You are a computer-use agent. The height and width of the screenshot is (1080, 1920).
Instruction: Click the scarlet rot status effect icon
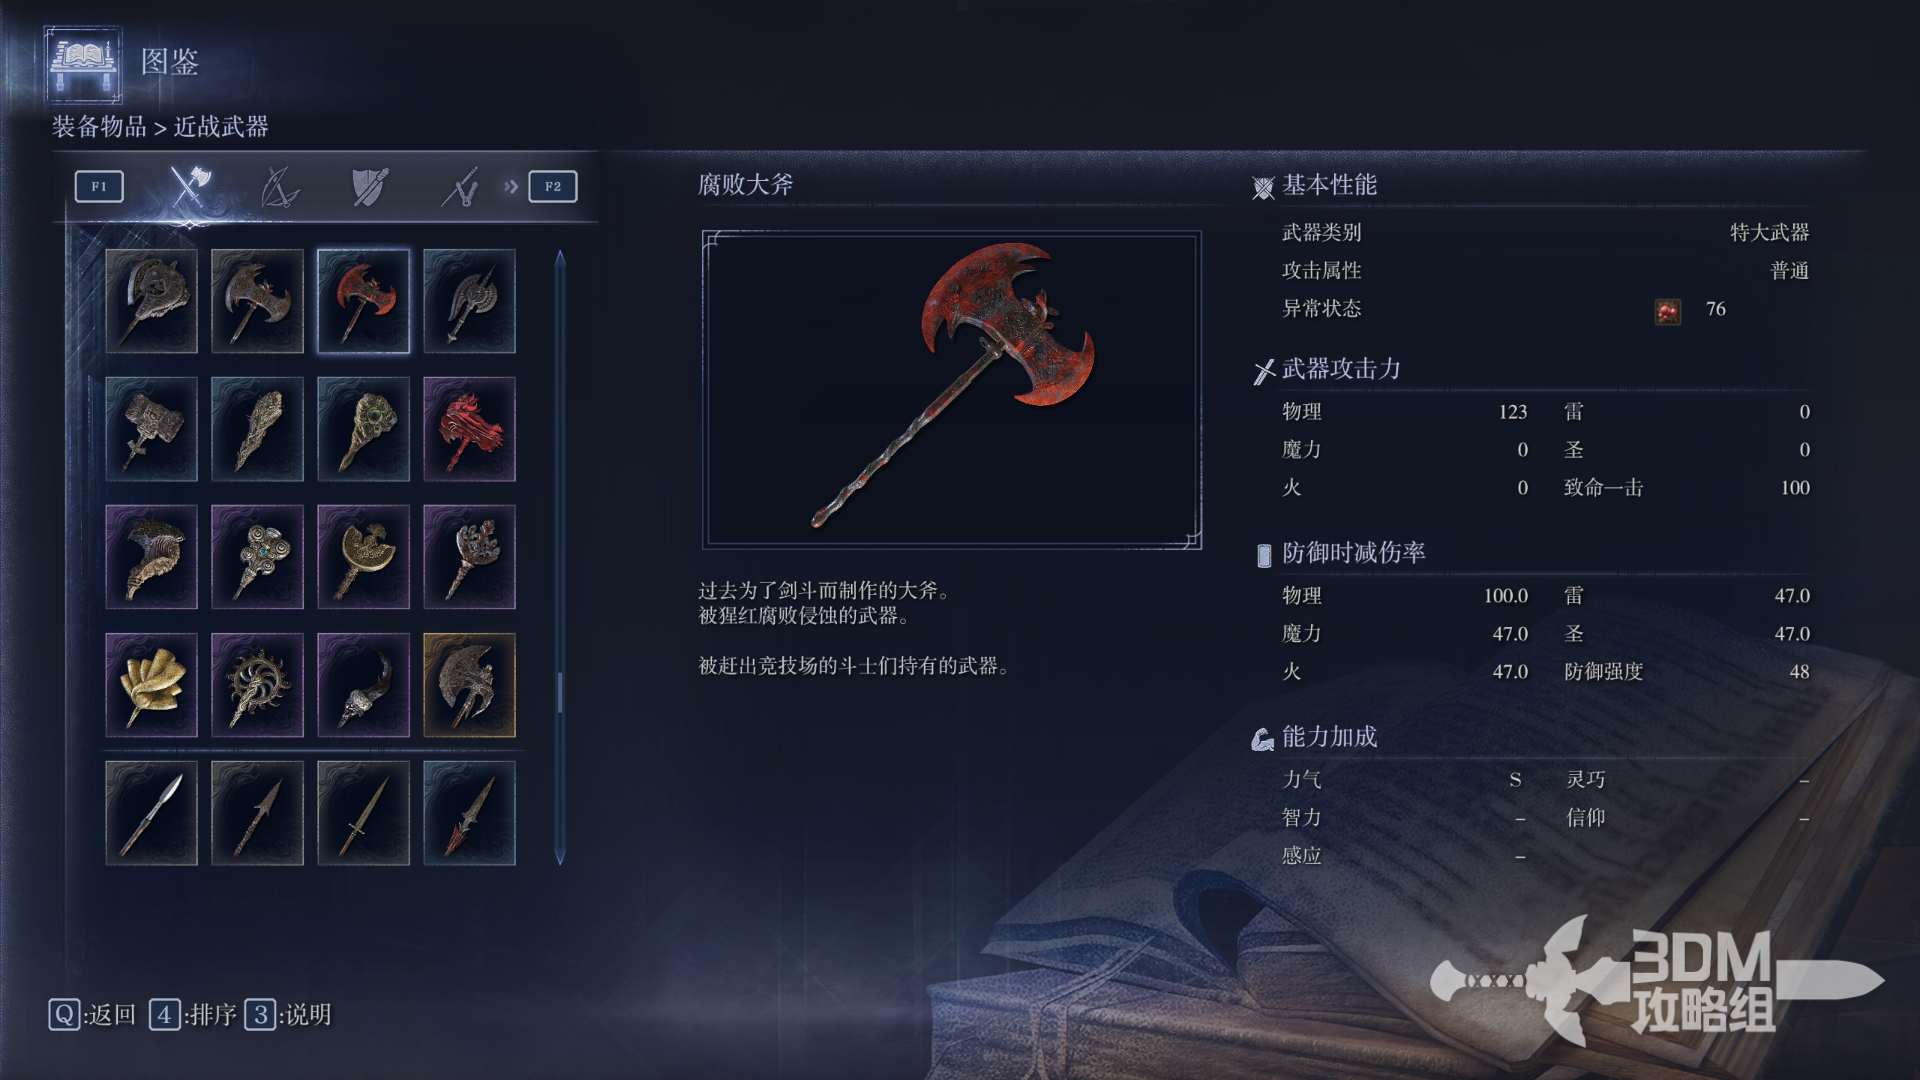1667,312
